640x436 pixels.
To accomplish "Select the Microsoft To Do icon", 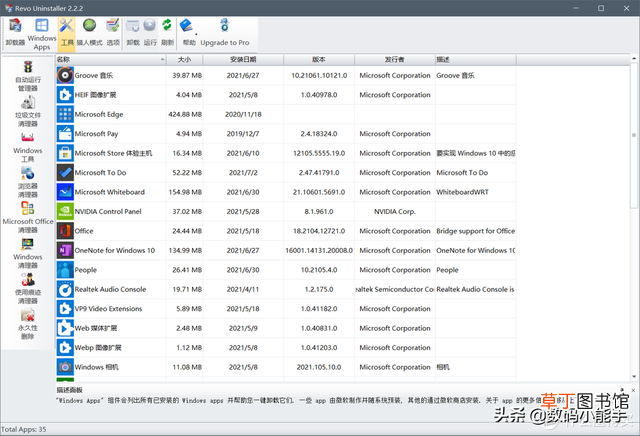I will pyautogui.click(x=65, y=173).
